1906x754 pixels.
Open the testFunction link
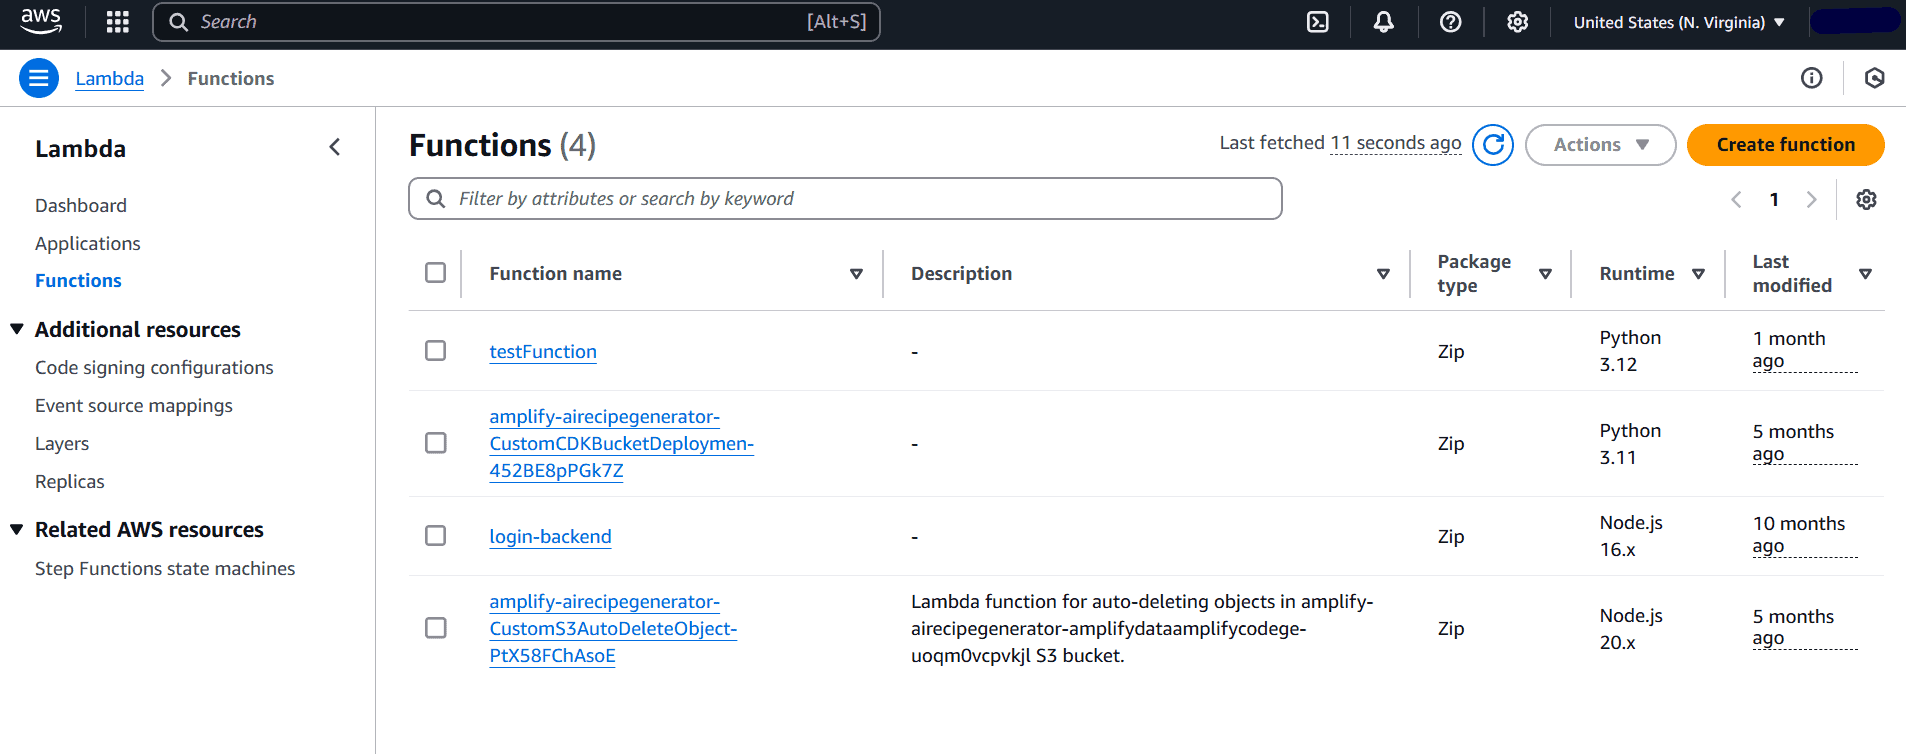pos(543,351)
